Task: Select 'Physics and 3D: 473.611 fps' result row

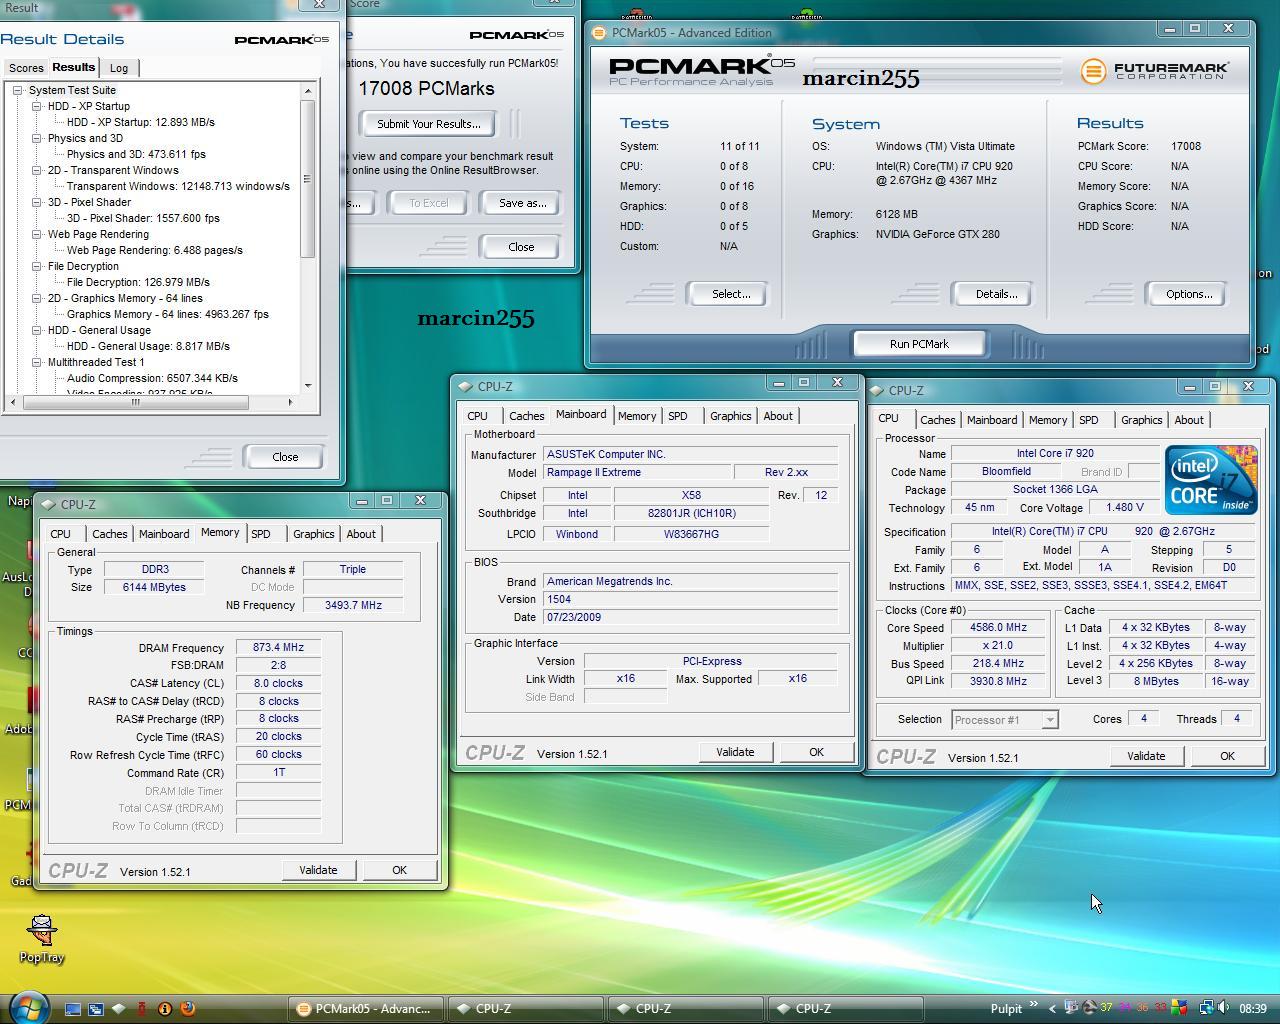Action: [x=136, y=154]
